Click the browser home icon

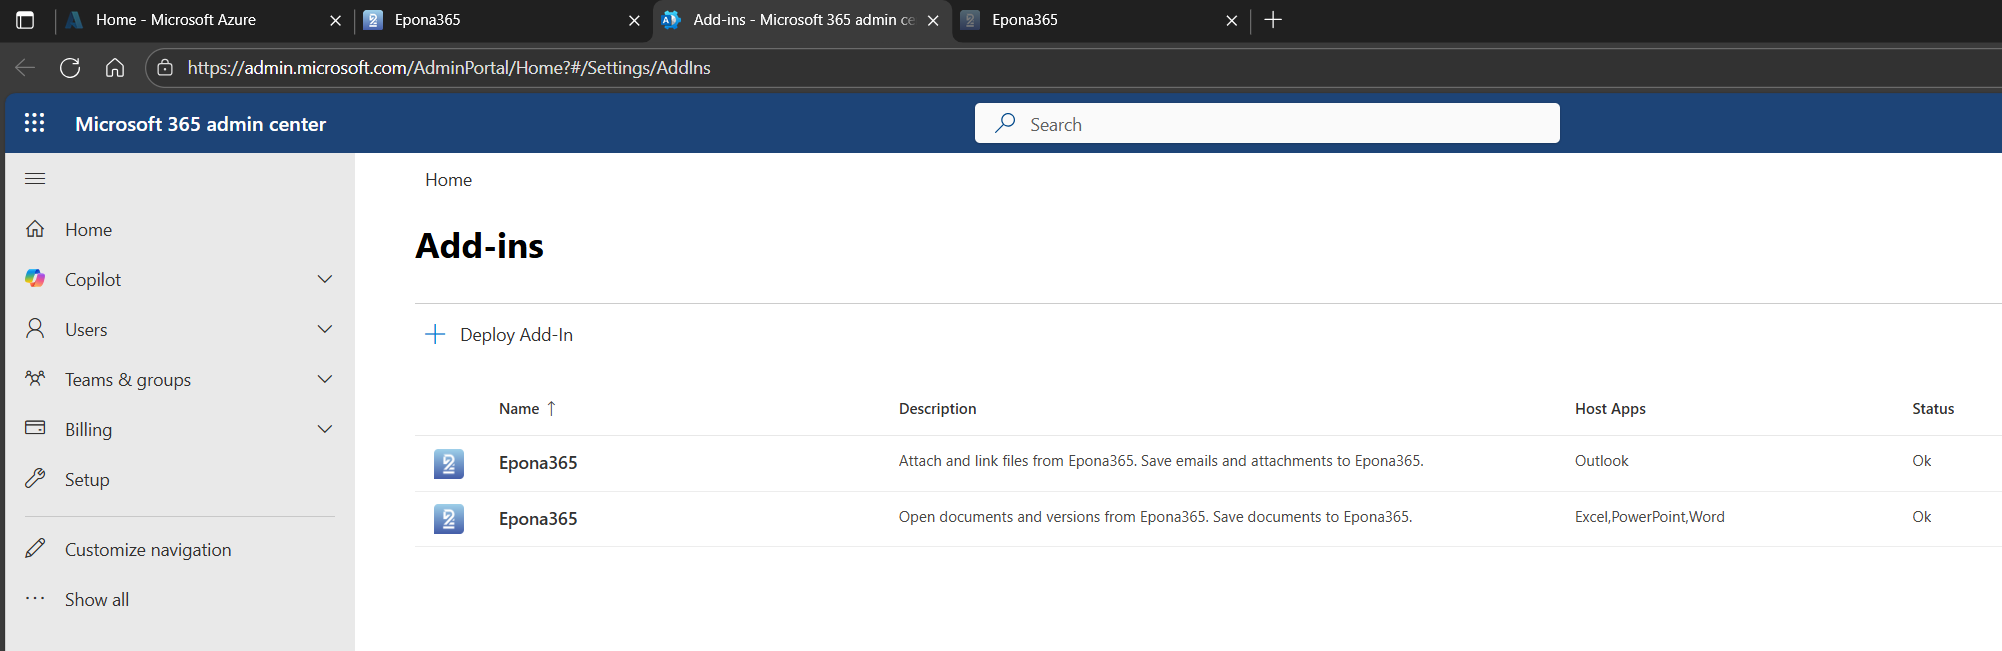click(x=115, y=68)
